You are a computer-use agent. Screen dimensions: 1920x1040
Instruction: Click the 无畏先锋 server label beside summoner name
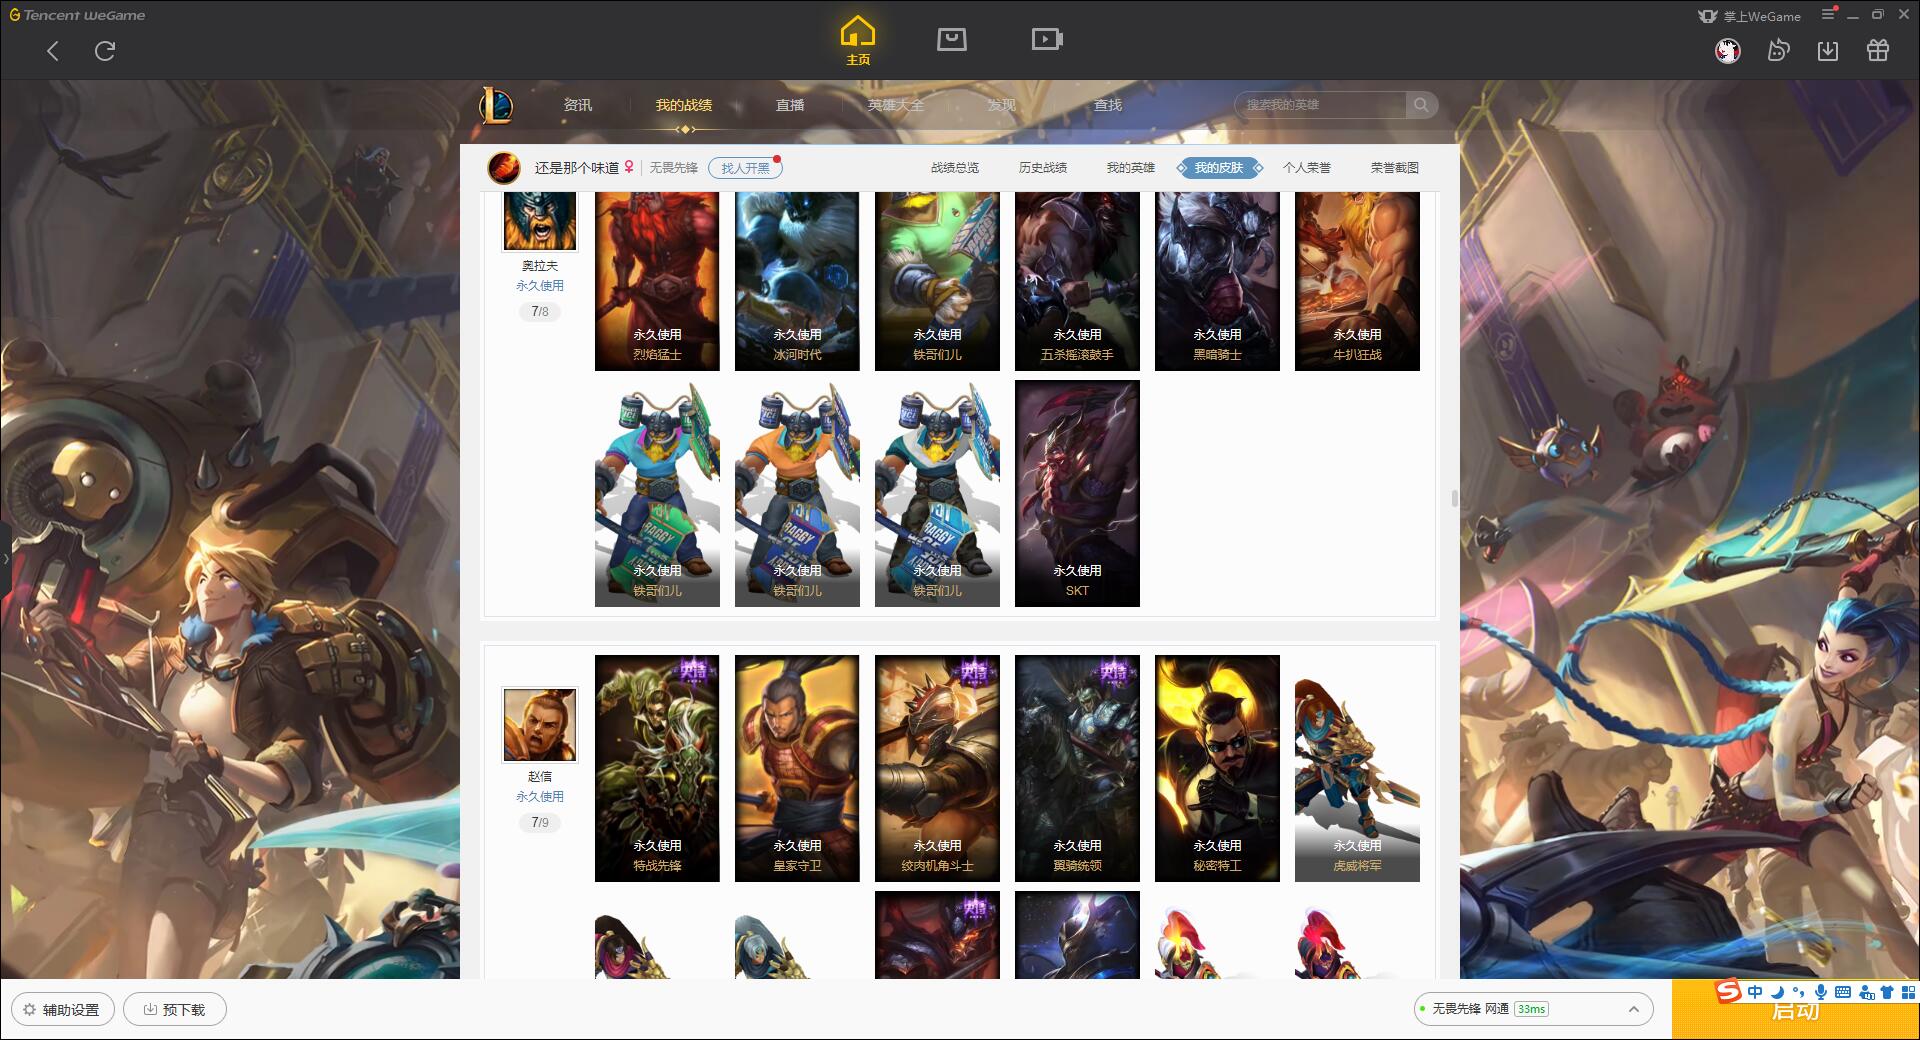pyautogui.click(x=674, y=168)
